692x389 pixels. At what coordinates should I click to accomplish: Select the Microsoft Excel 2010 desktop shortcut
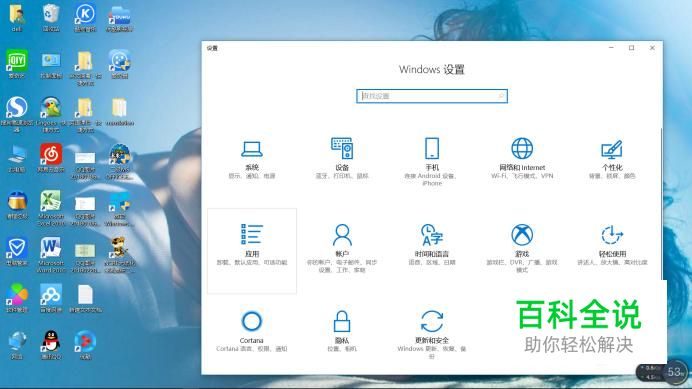coord(51,208)
